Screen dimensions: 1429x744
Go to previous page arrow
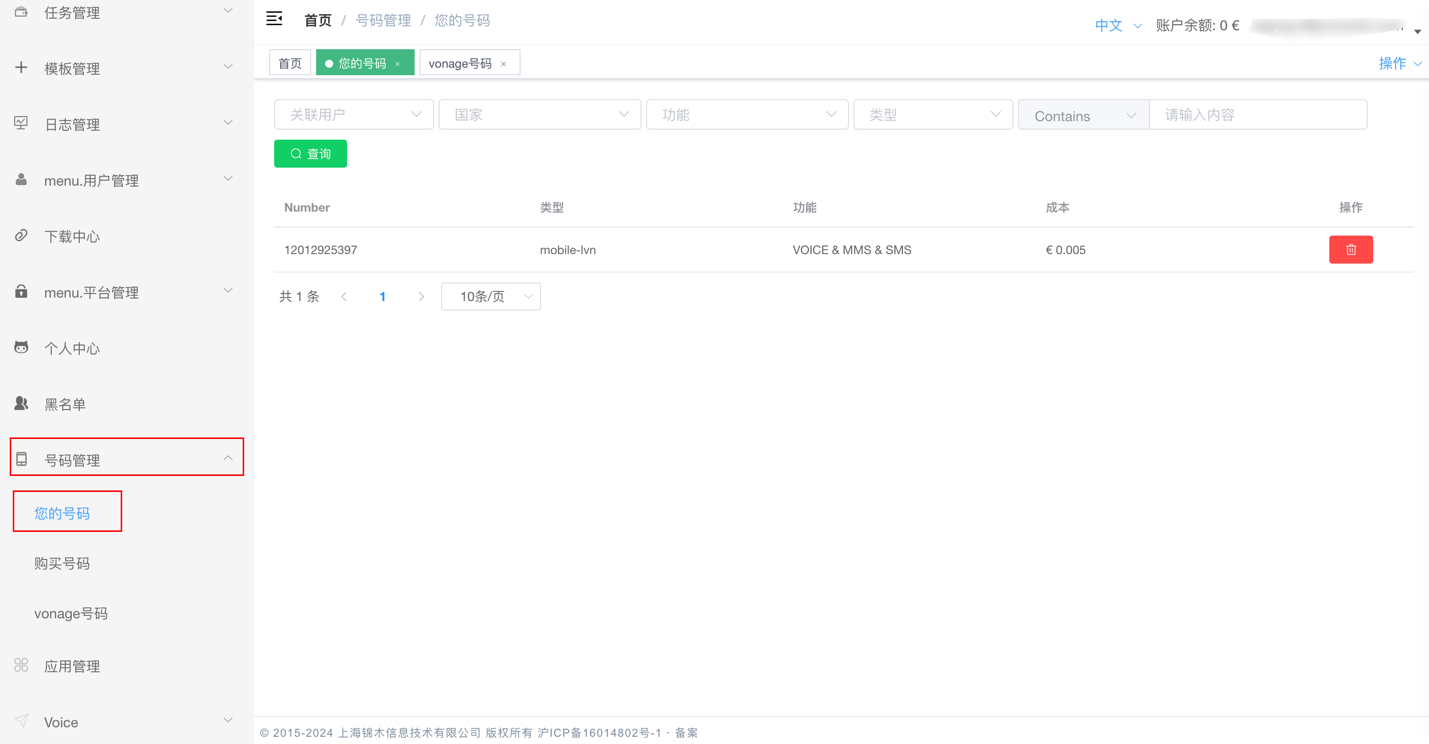tap(344, 297)
